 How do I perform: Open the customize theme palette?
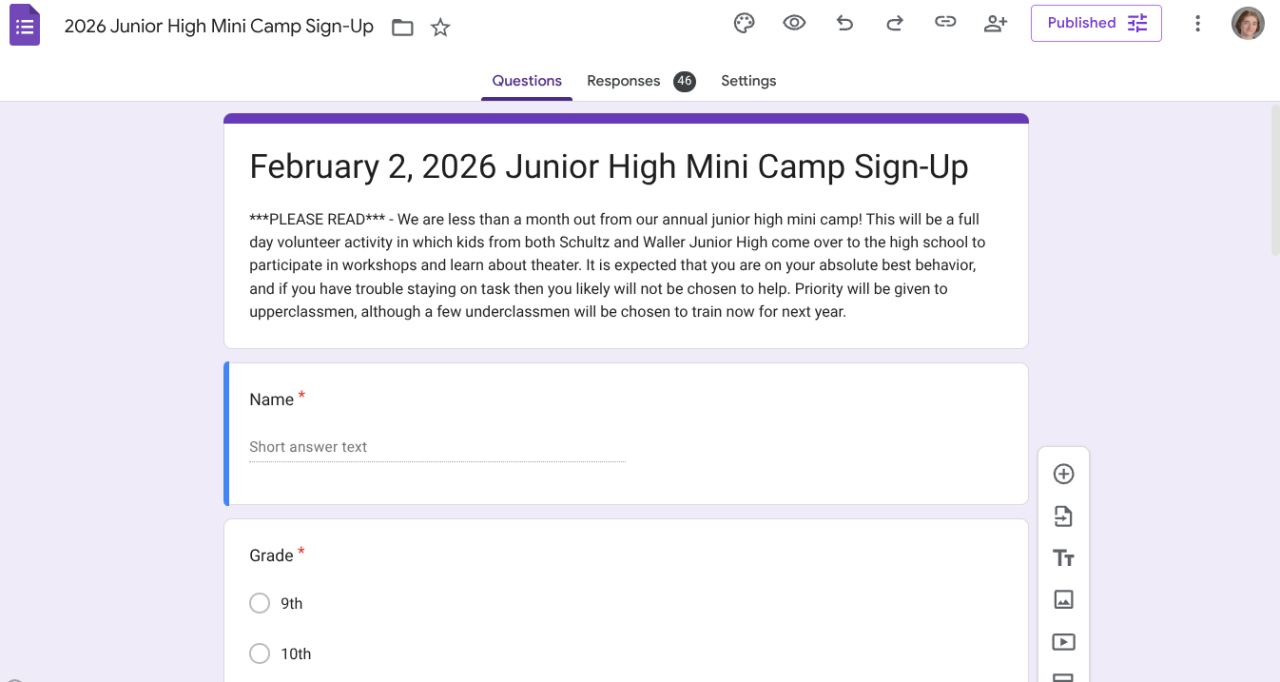tap(744, 23)
